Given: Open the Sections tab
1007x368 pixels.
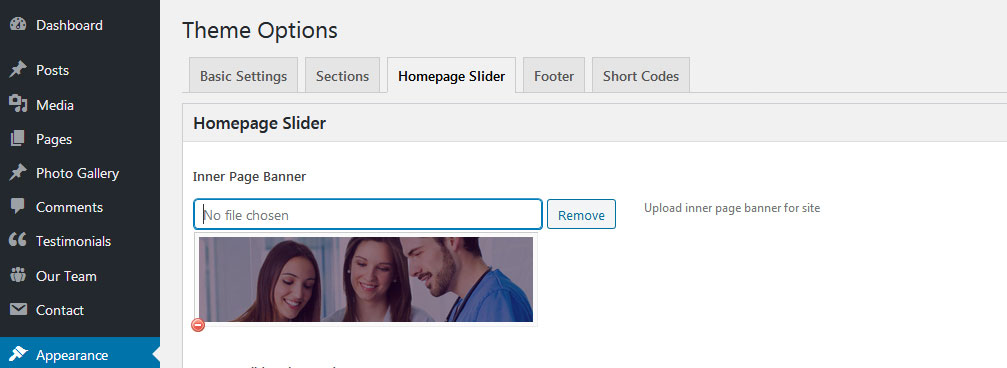Looking at the screenshot, I should (x=342, y=76).
